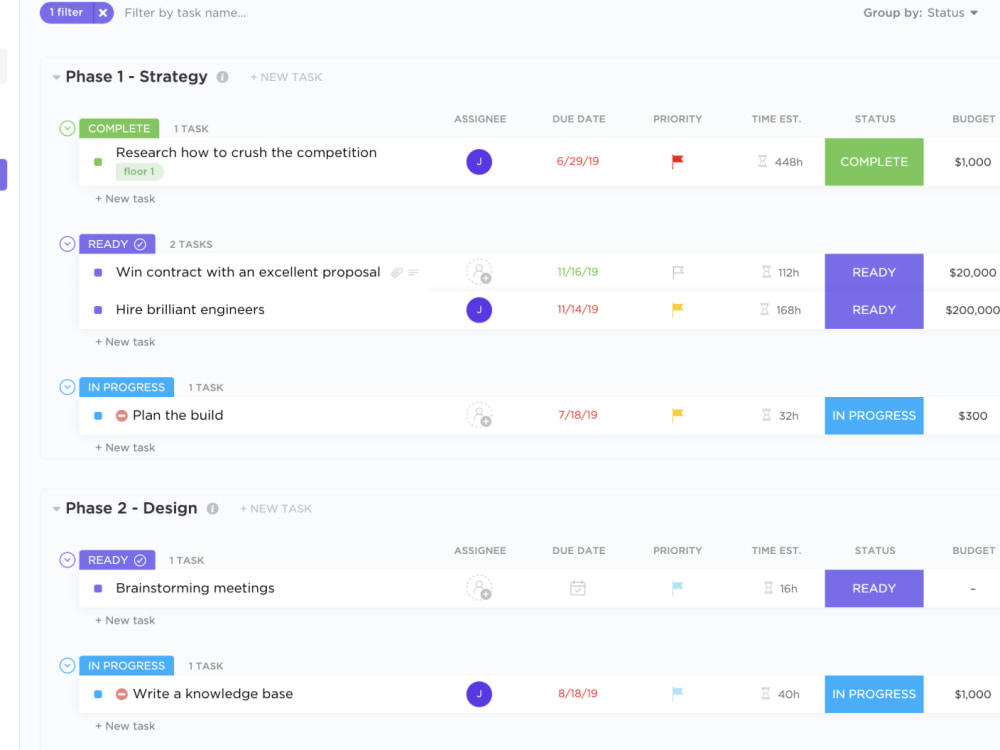Click yellow flag on Hire brilliant engineers
Screen dimensions: 1000x750
(x=677, y=309)
